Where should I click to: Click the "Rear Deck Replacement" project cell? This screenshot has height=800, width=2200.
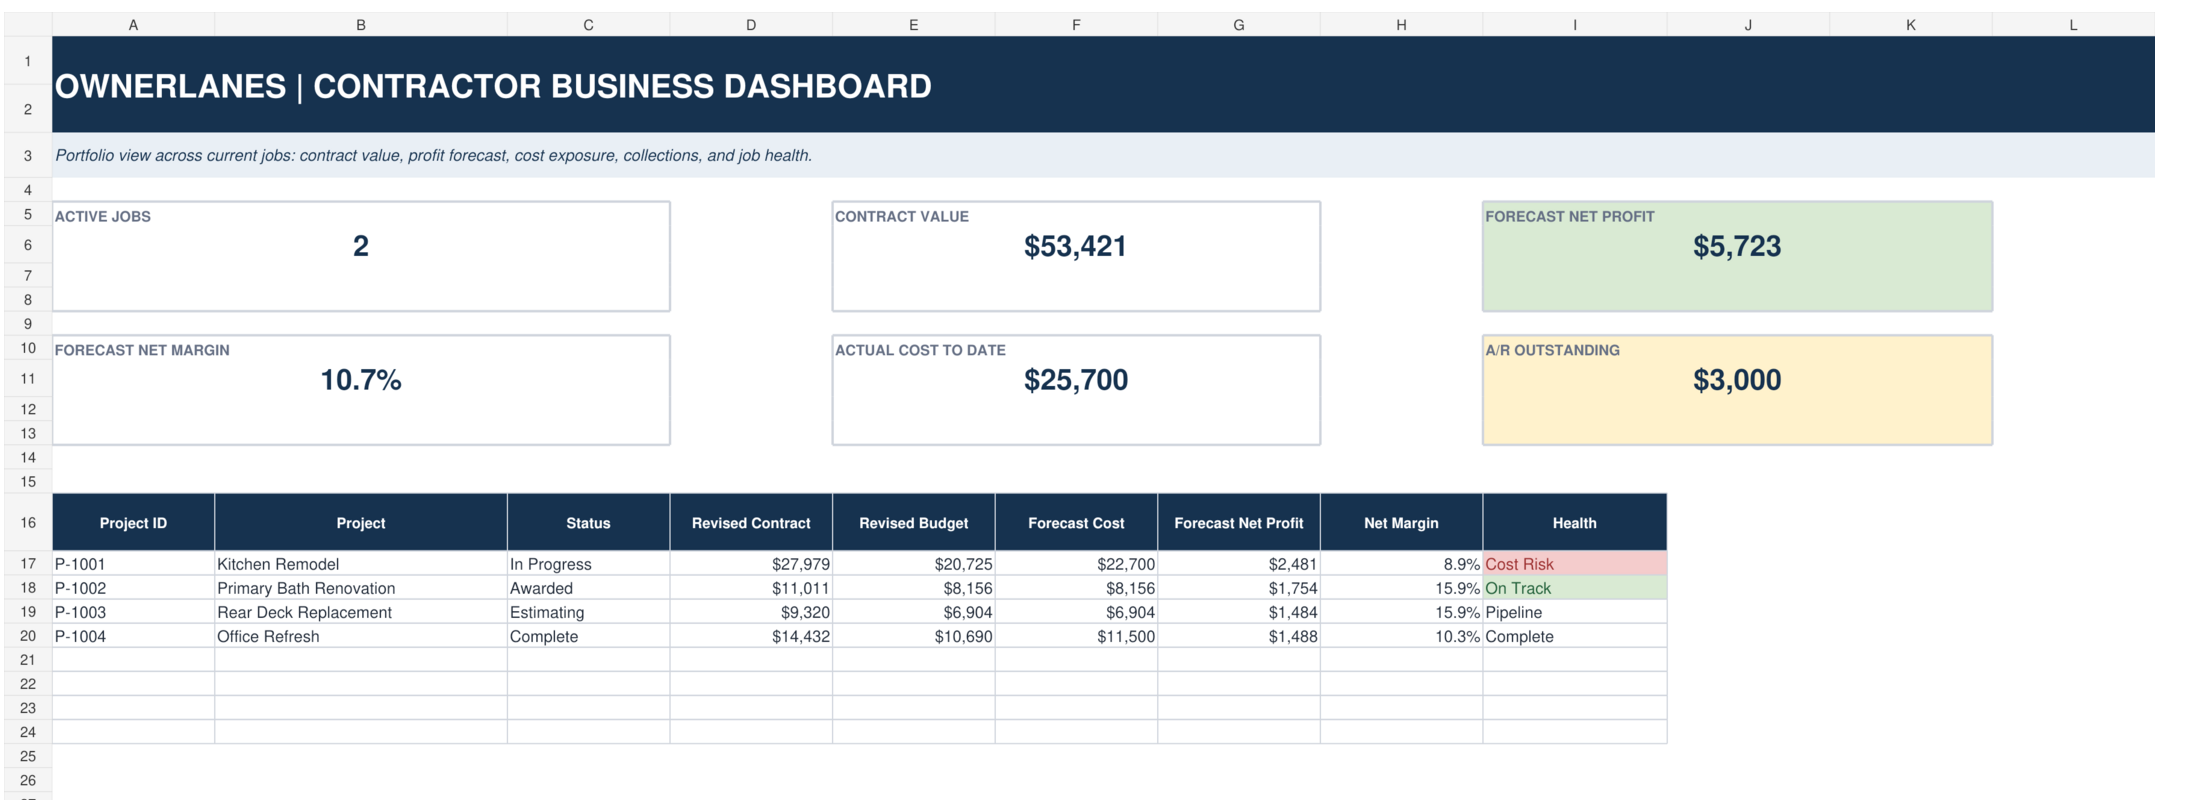361,612
